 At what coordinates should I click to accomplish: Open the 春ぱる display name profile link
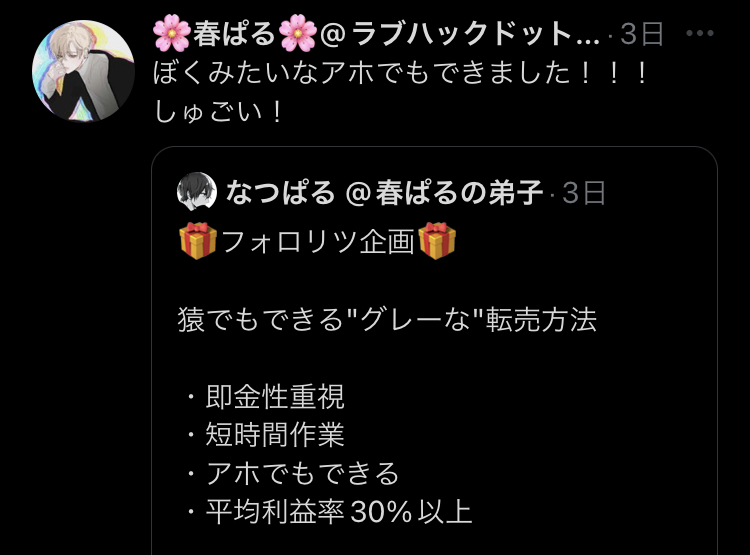(234, 33)
